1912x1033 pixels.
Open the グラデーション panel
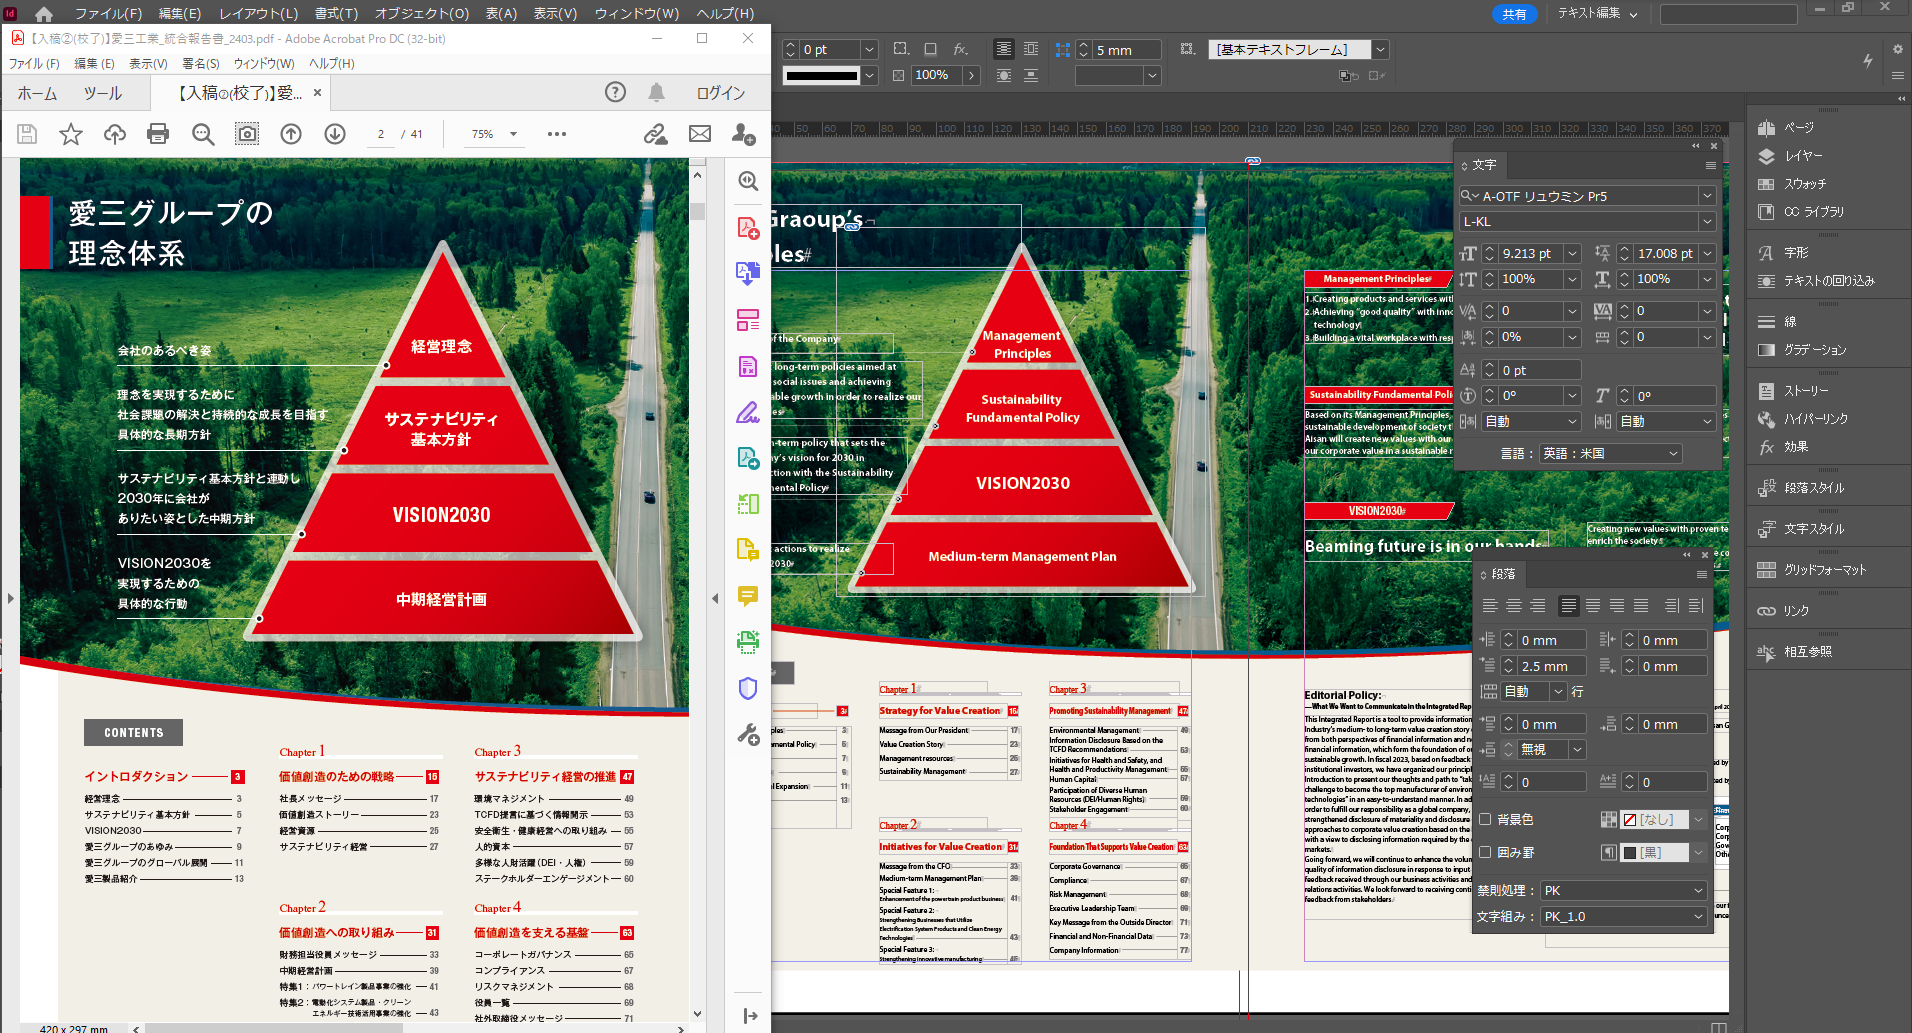(x=1803, y=350)
